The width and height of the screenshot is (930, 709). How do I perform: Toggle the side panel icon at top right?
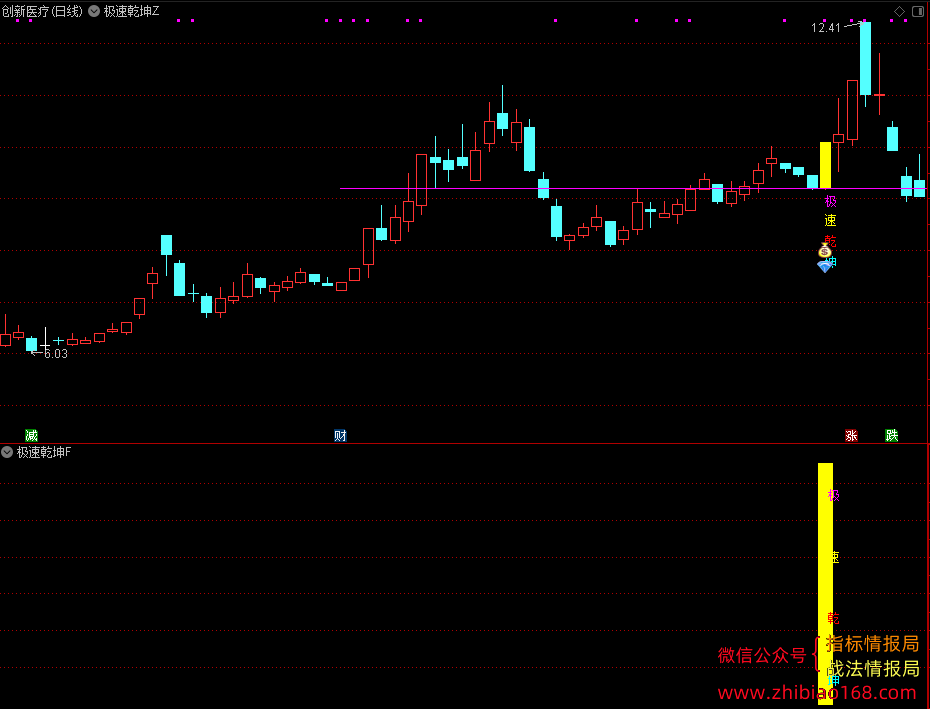tap(918, 11)
